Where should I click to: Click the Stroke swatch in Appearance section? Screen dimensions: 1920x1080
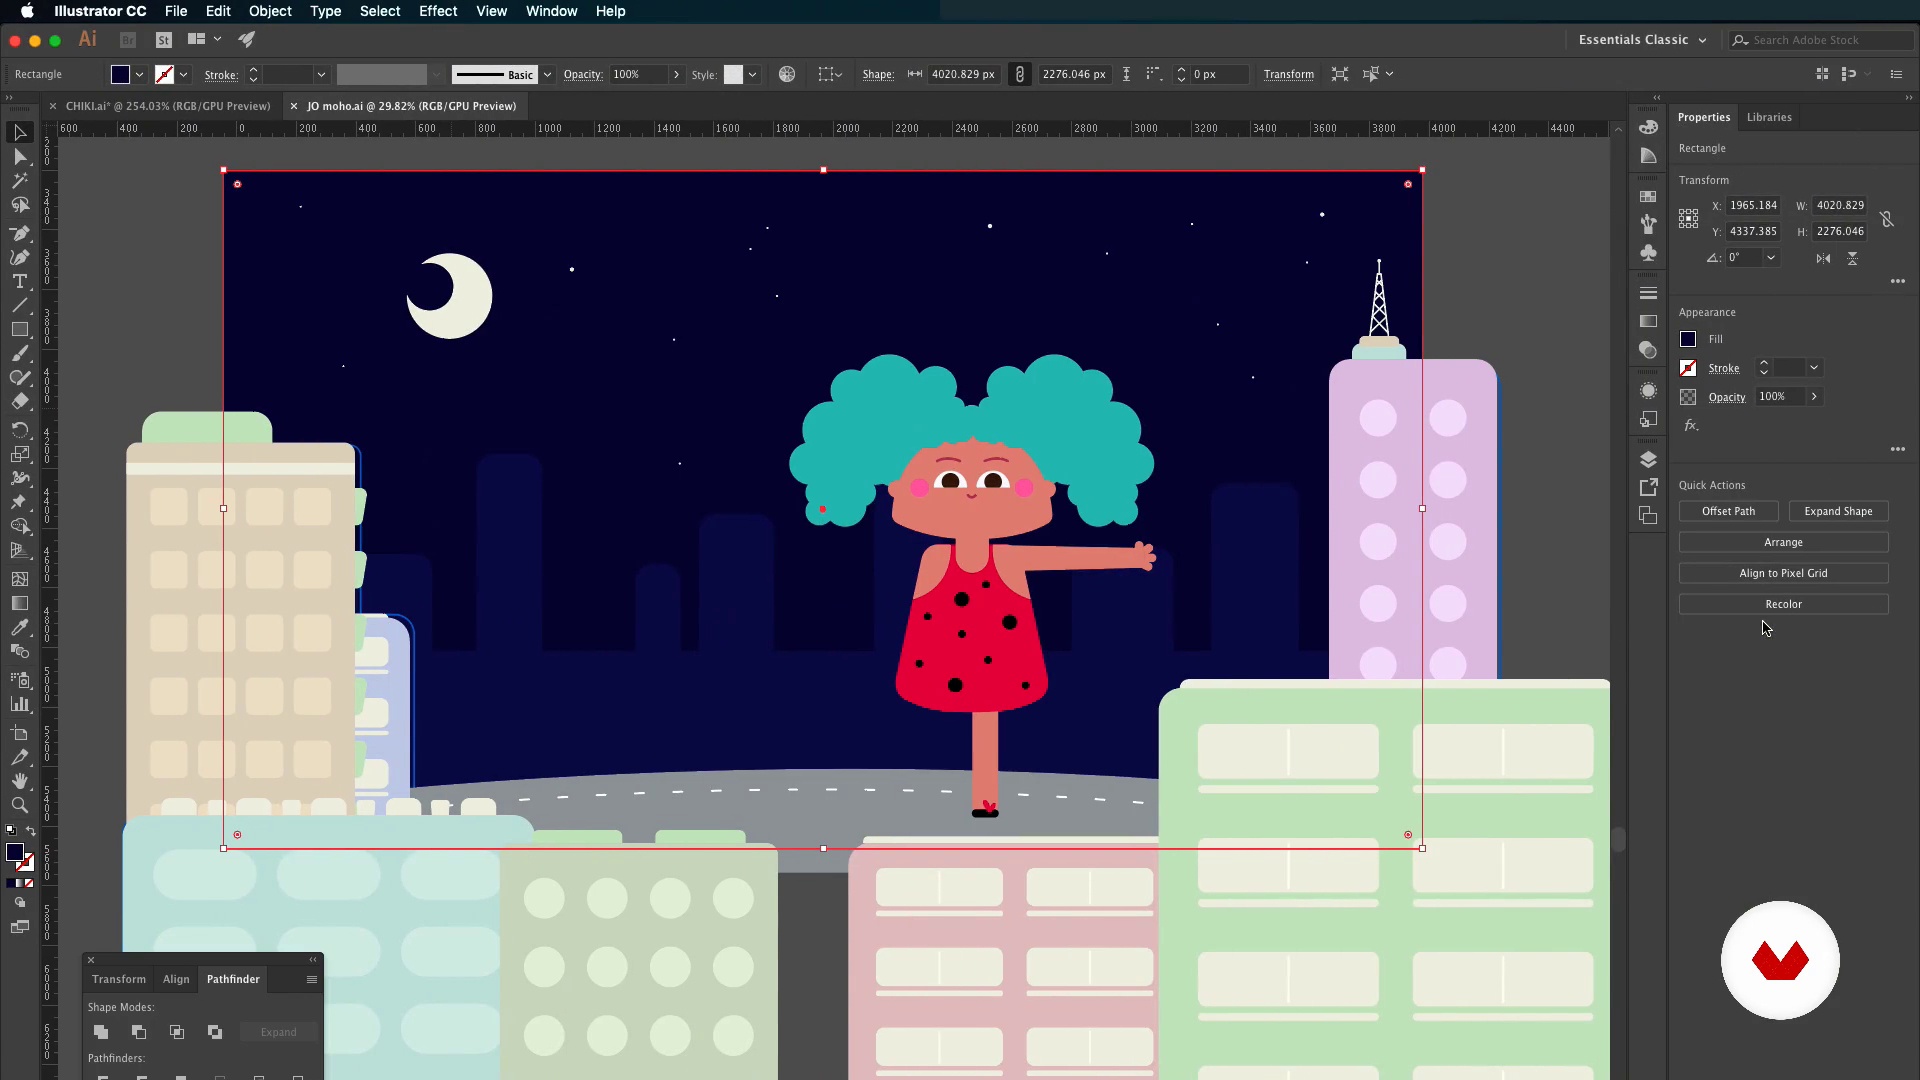1688,368
